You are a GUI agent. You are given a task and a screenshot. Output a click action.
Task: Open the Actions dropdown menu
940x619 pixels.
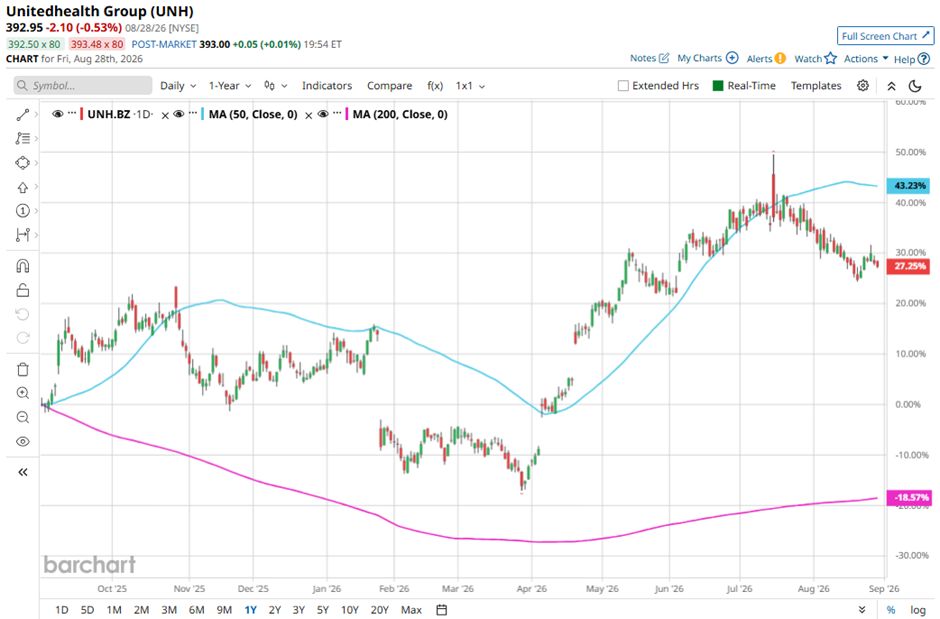[x=866, y=59]
